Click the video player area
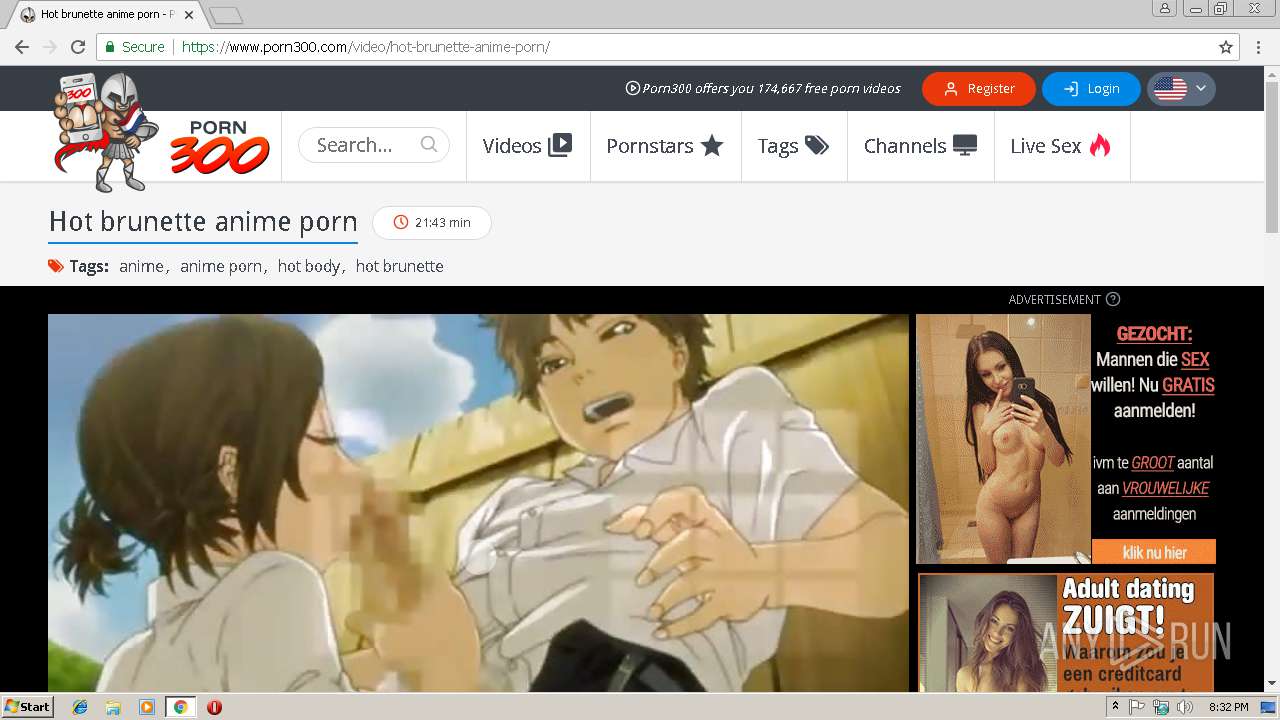Screen dimensions: 1280x720 [x=478, y=503]
